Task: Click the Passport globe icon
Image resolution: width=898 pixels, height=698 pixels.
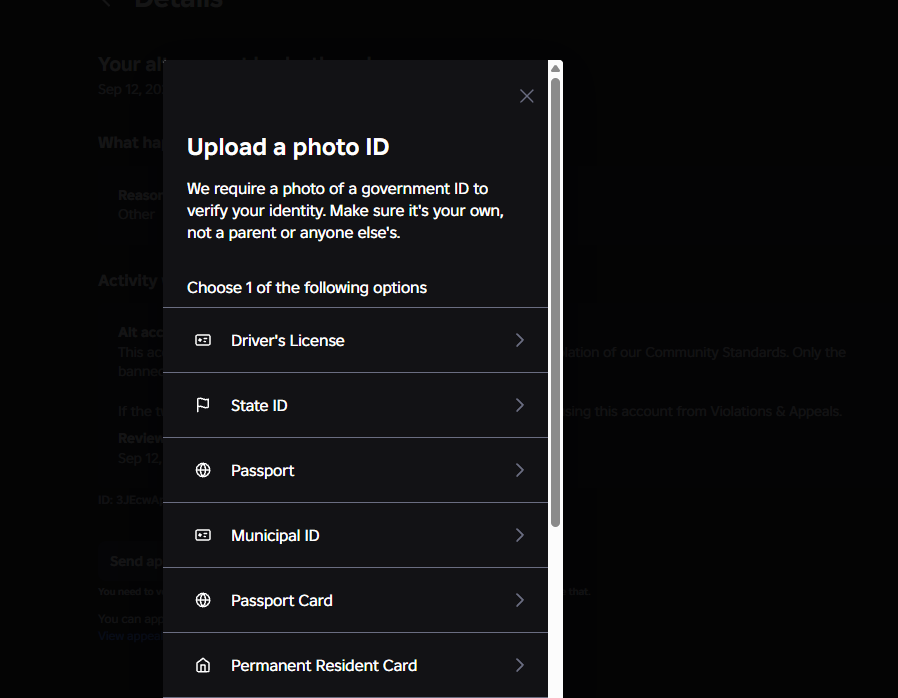Action: coord(203,470)
